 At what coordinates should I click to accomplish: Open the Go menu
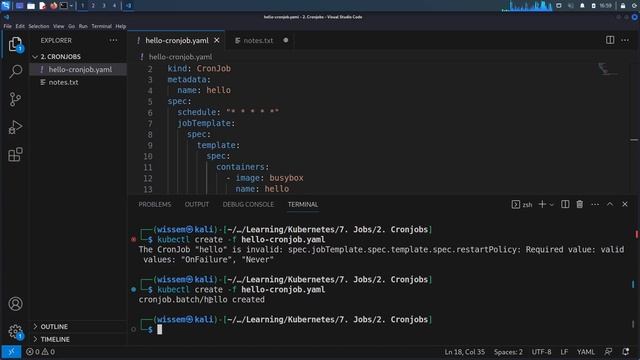point(71,26)
